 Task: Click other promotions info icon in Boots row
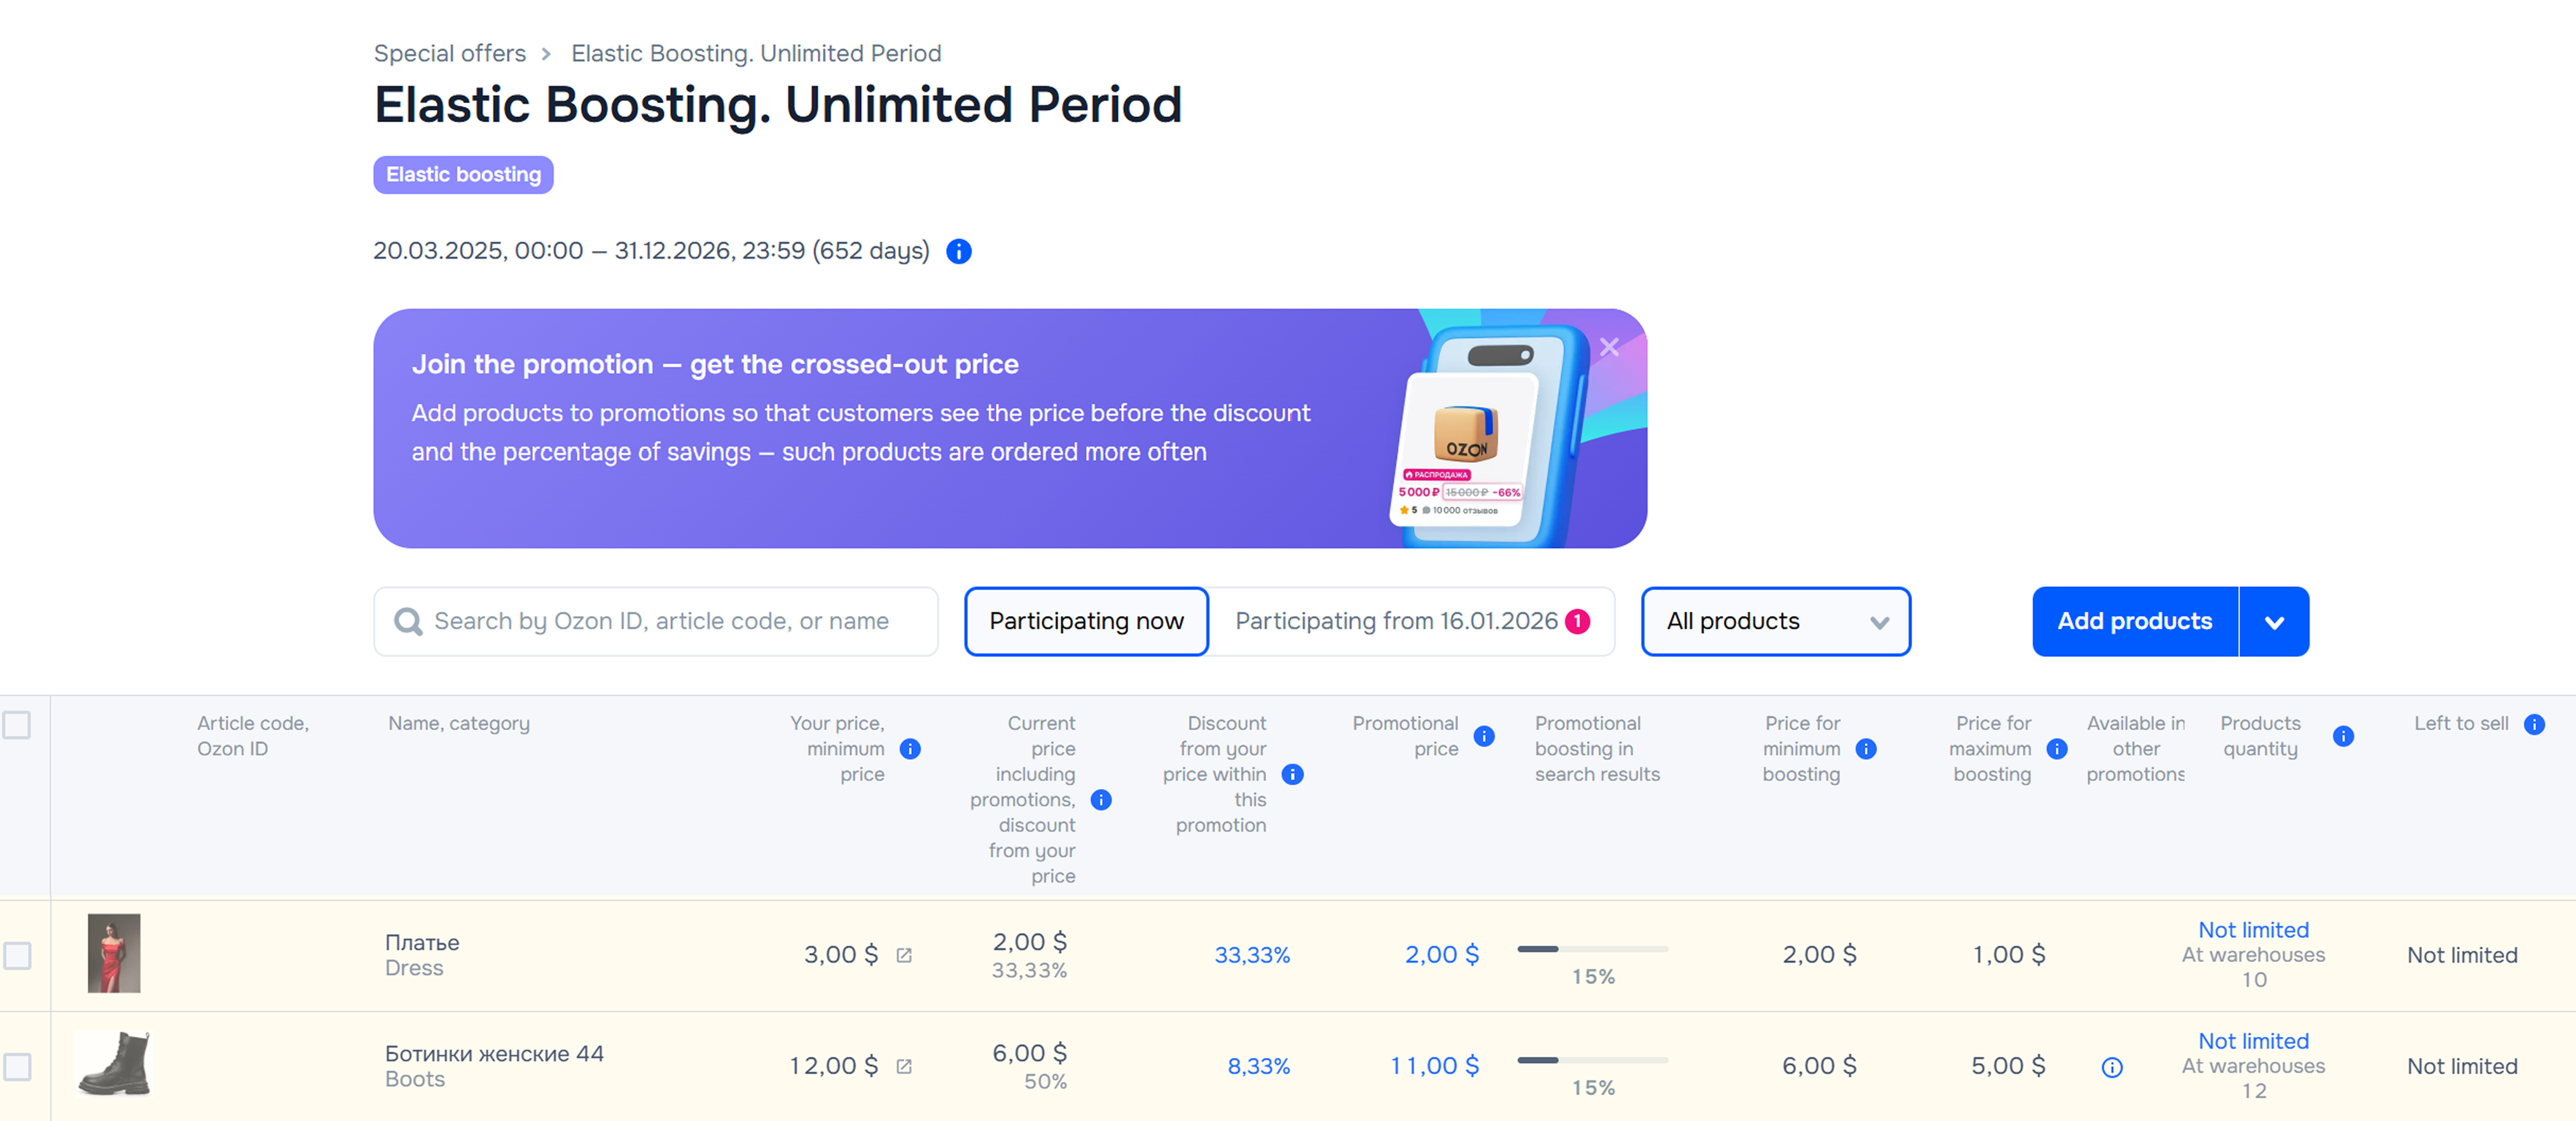[2111, 1067]
